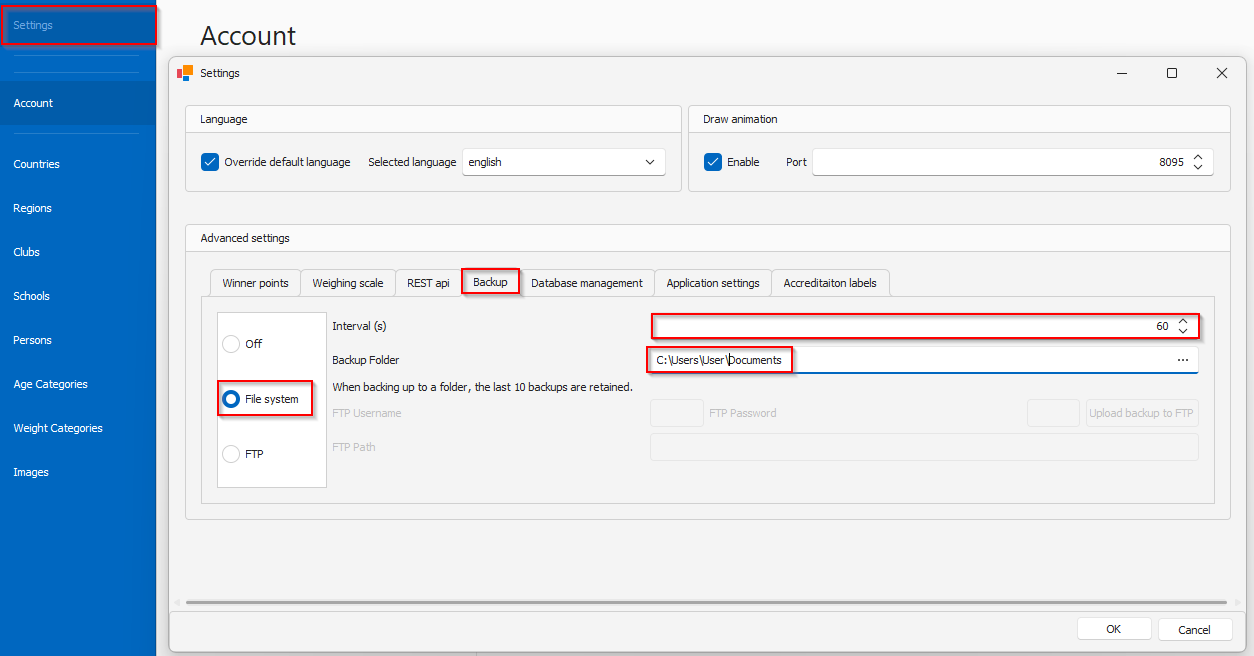This screenshot has width=1254, height=656.
Task: Switch to the REST api tab
Action: [x=428, y=283]
